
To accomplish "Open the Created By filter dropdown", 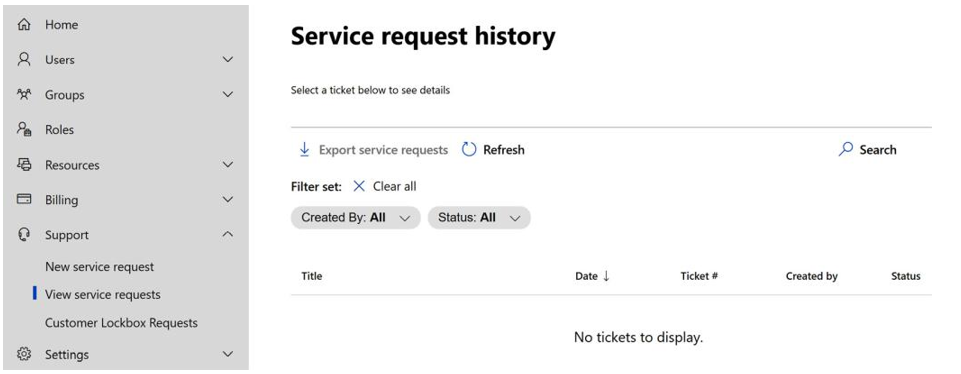I will pos(355,218).
